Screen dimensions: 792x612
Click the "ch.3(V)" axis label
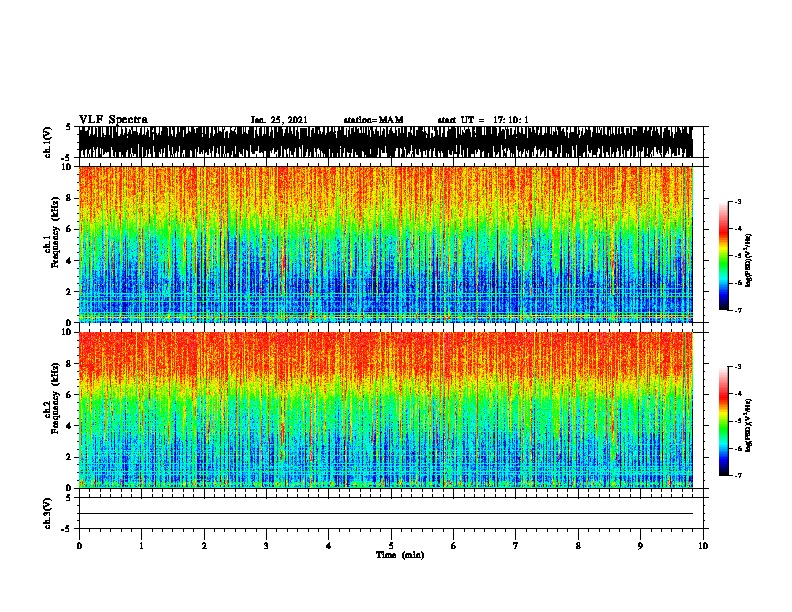(x=48, y=514)
